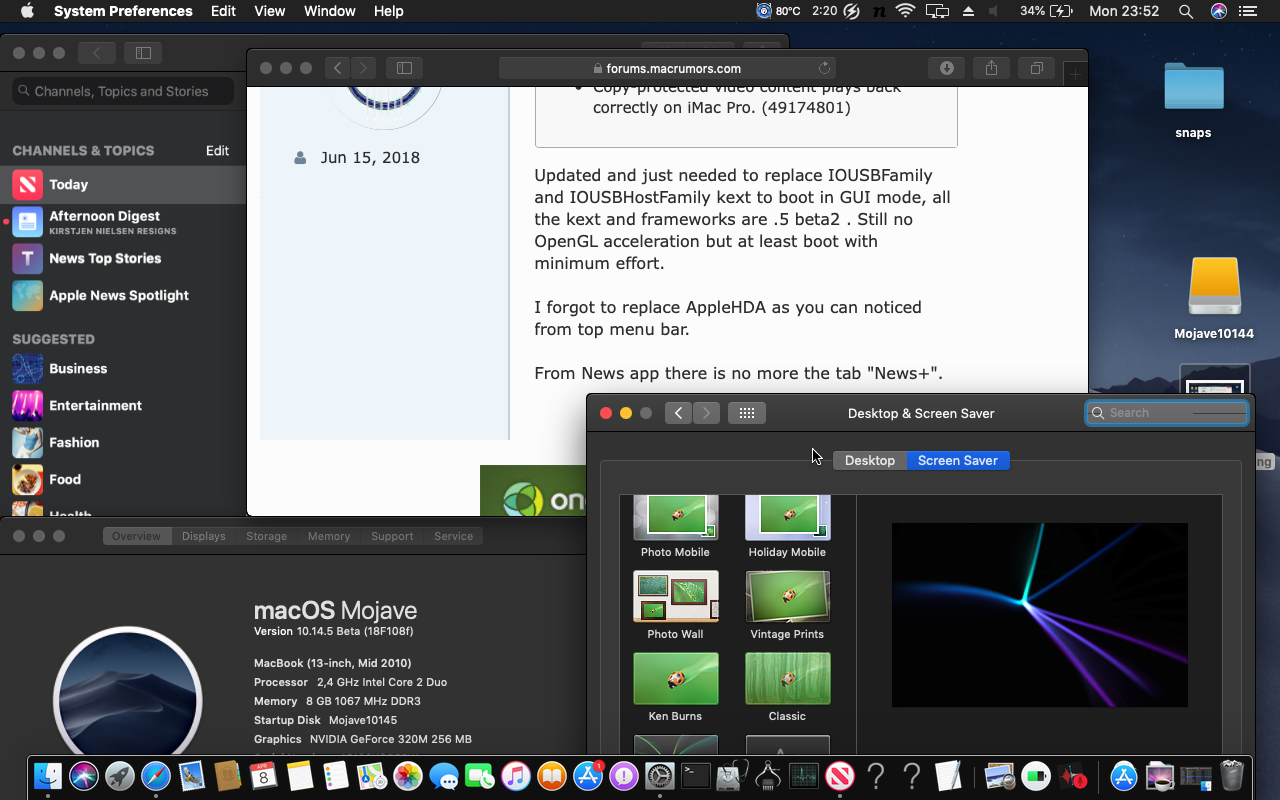Open Calendar icon in the Dock
1280x800 pixels.
point(264,776)
